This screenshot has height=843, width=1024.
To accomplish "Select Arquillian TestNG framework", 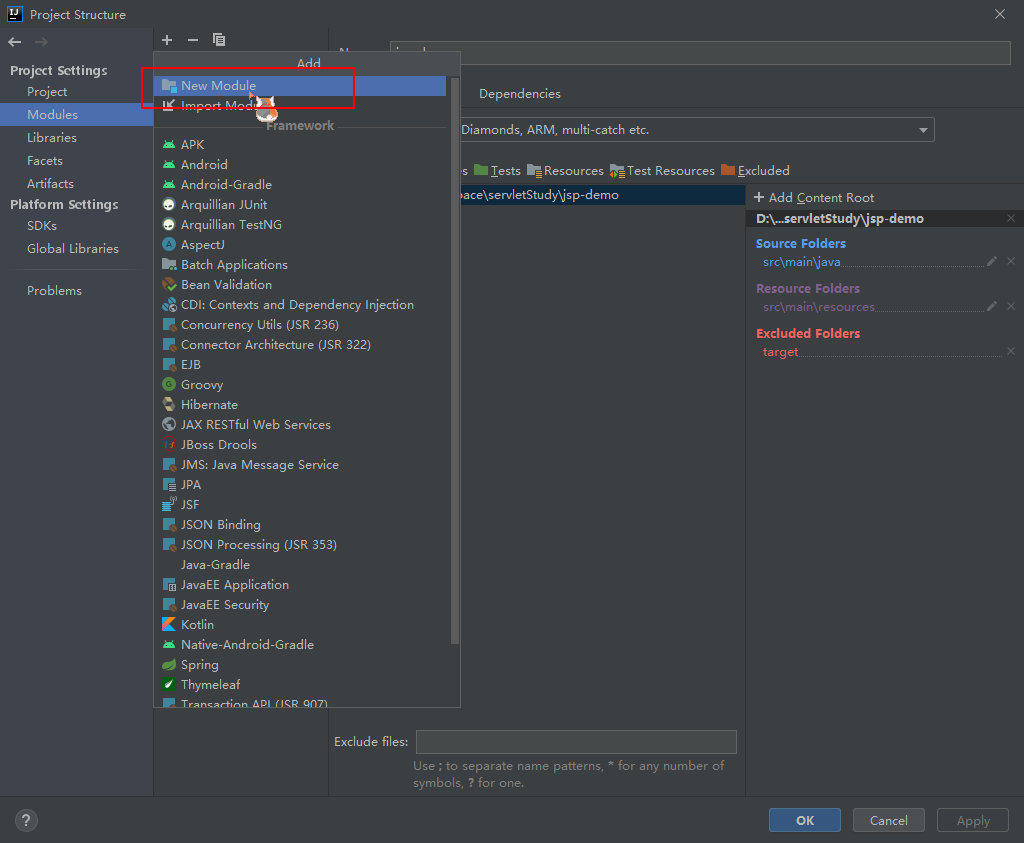I will pos(302,225).
